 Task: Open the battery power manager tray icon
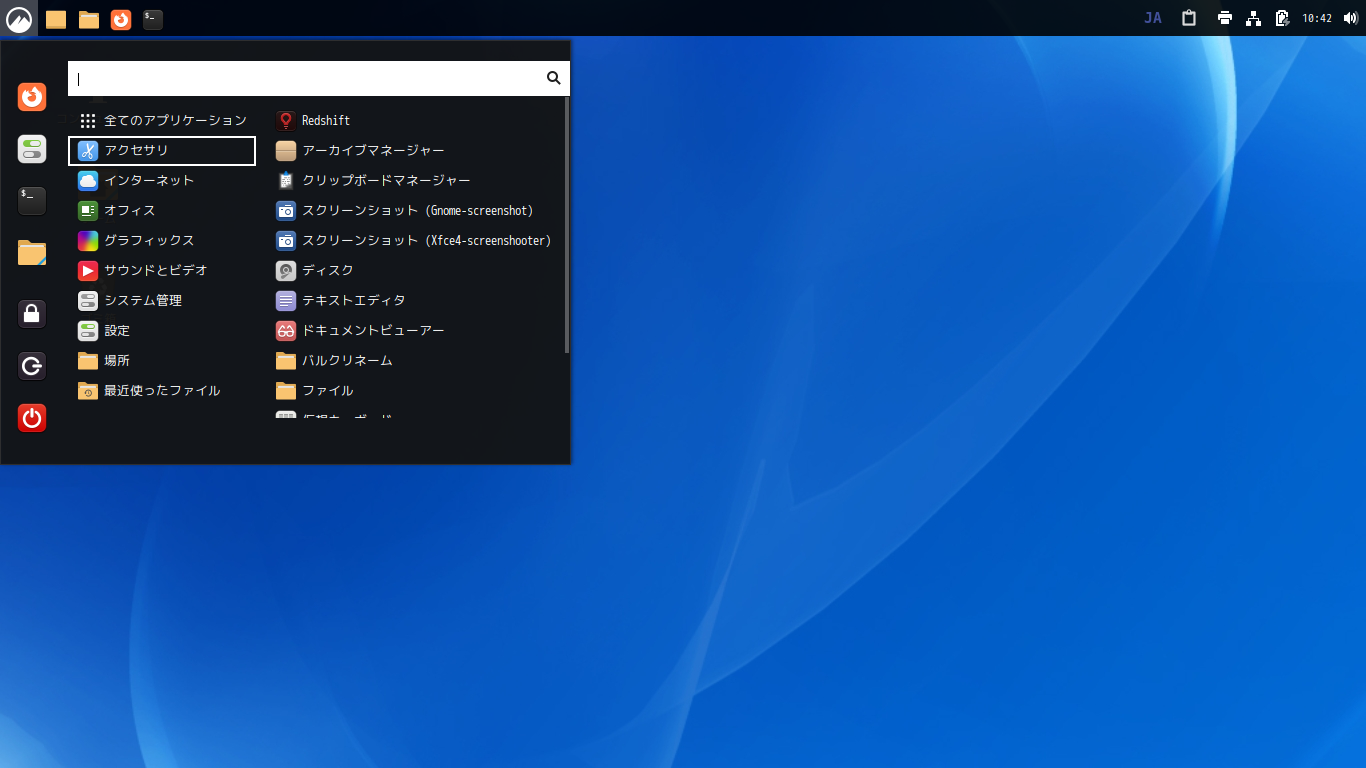tap(1282, 18)
